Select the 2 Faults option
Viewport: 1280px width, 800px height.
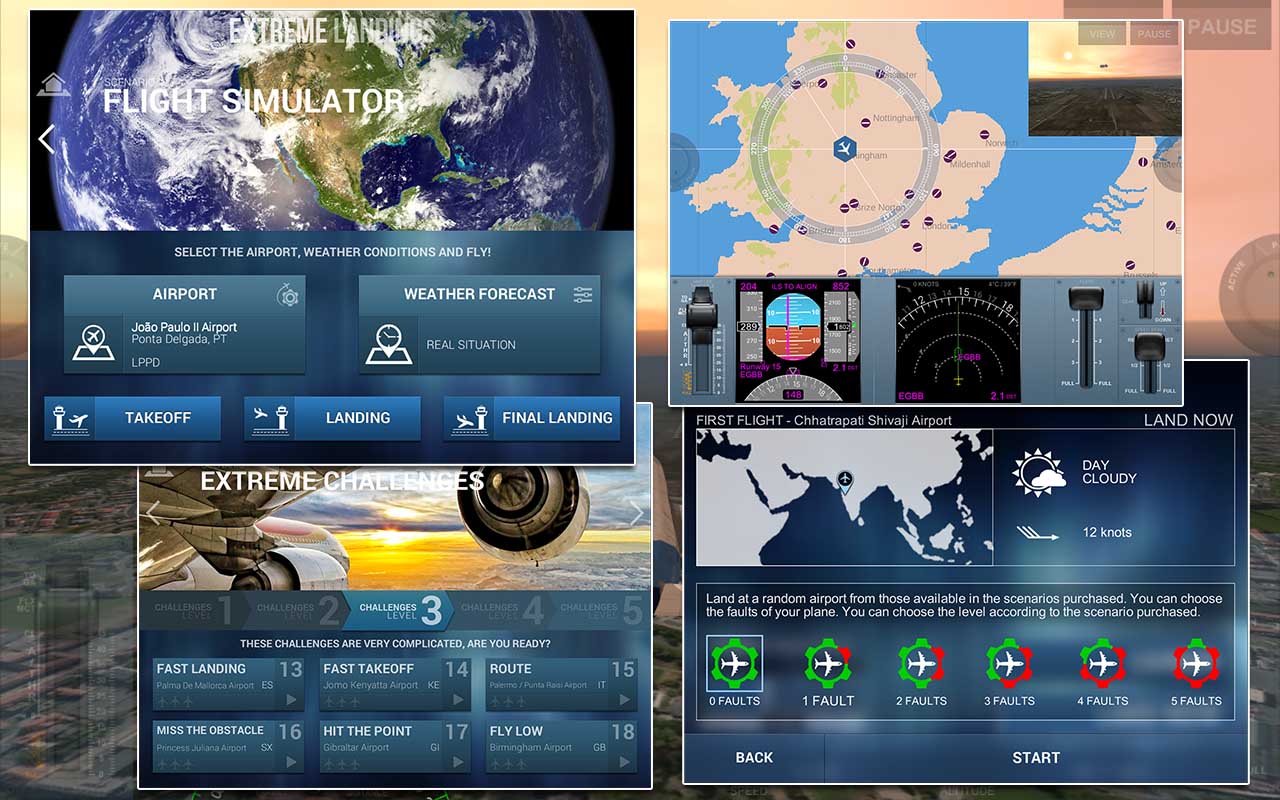pyautogui.click(x=921, y=671)
